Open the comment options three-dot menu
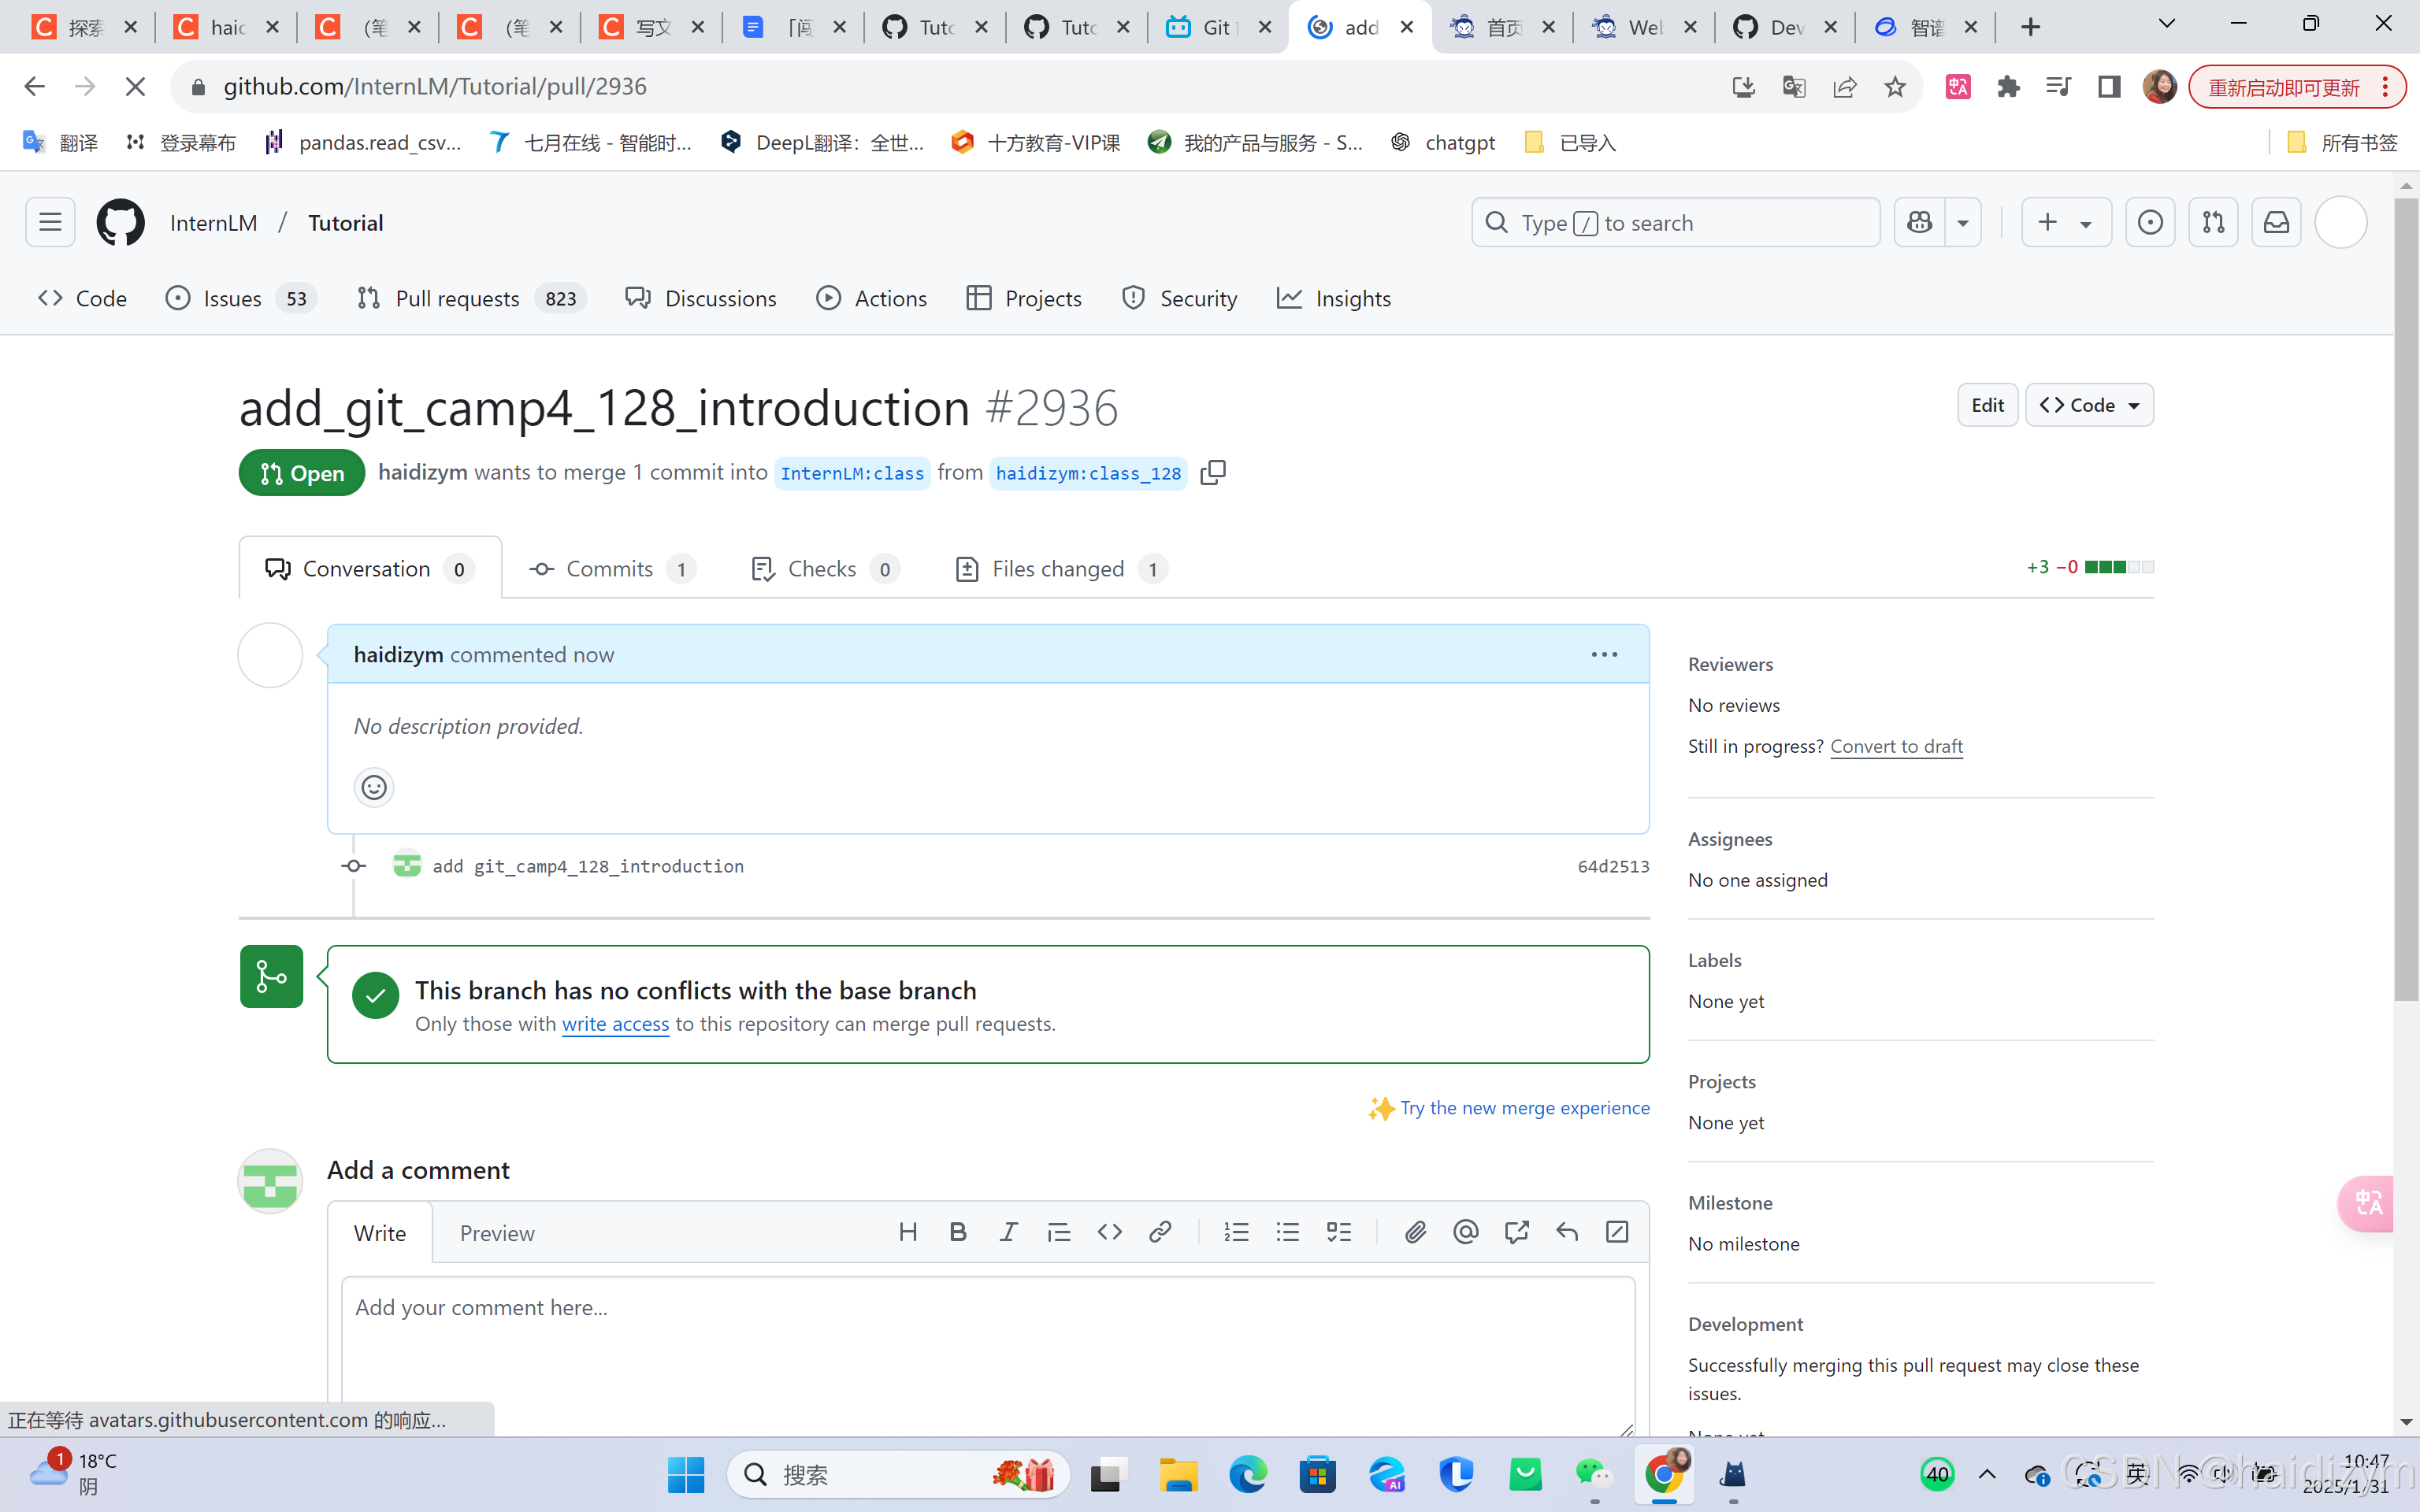This screenshot has height=1512, width=2420. [1604, 654]
